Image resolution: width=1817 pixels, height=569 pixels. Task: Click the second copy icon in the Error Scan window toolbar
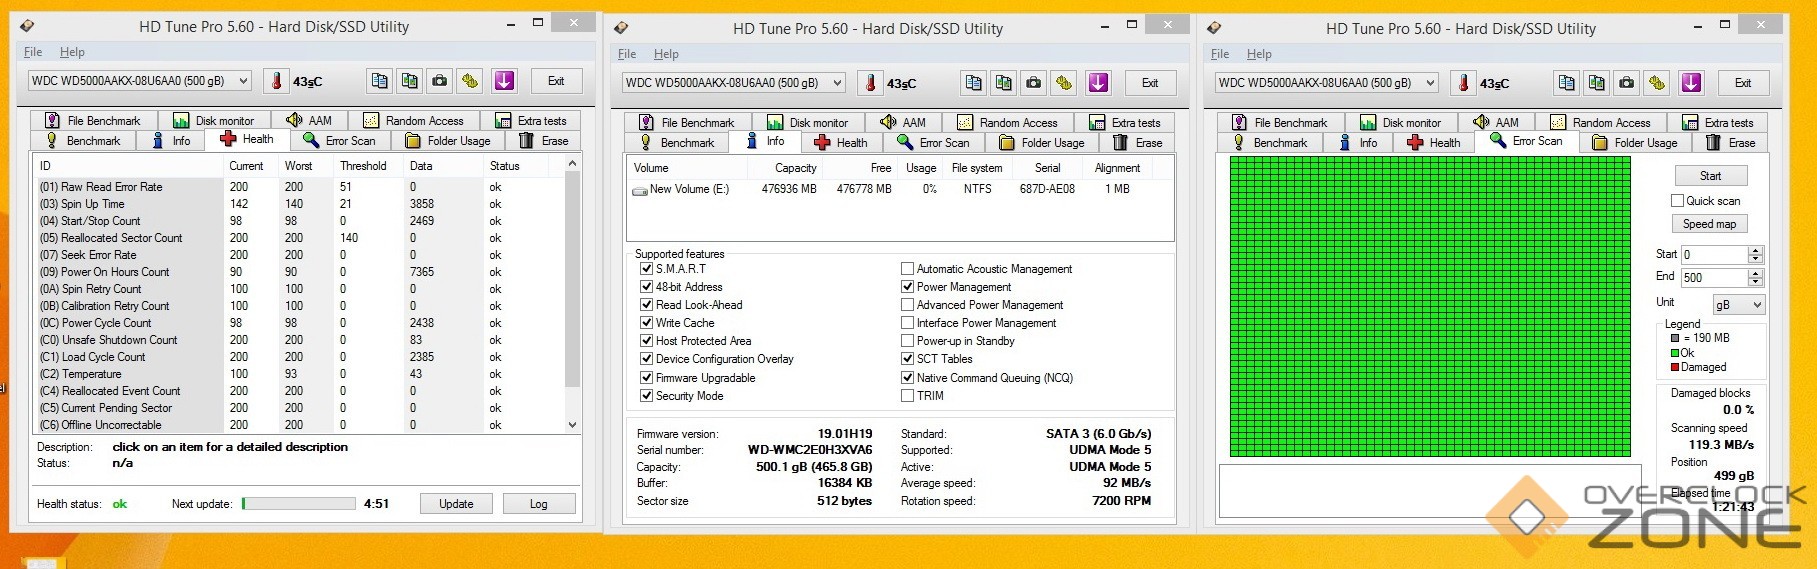pos(1597,83)
